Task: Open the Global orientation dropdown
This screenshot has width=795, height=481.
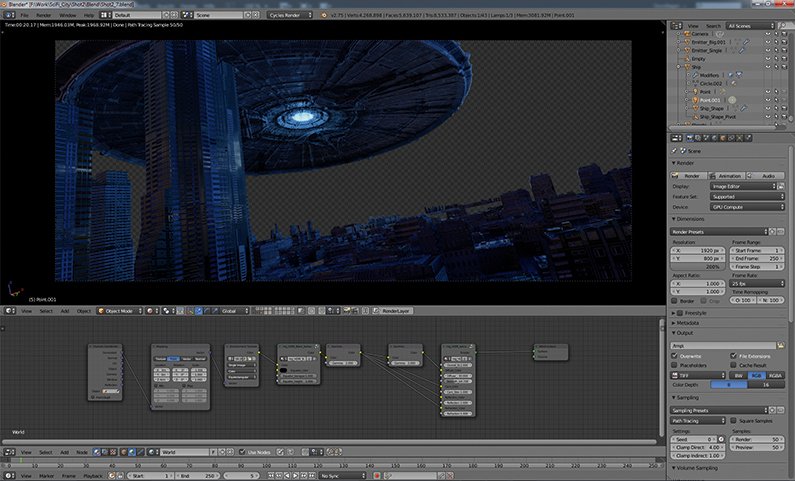Action: click(235, 311)
